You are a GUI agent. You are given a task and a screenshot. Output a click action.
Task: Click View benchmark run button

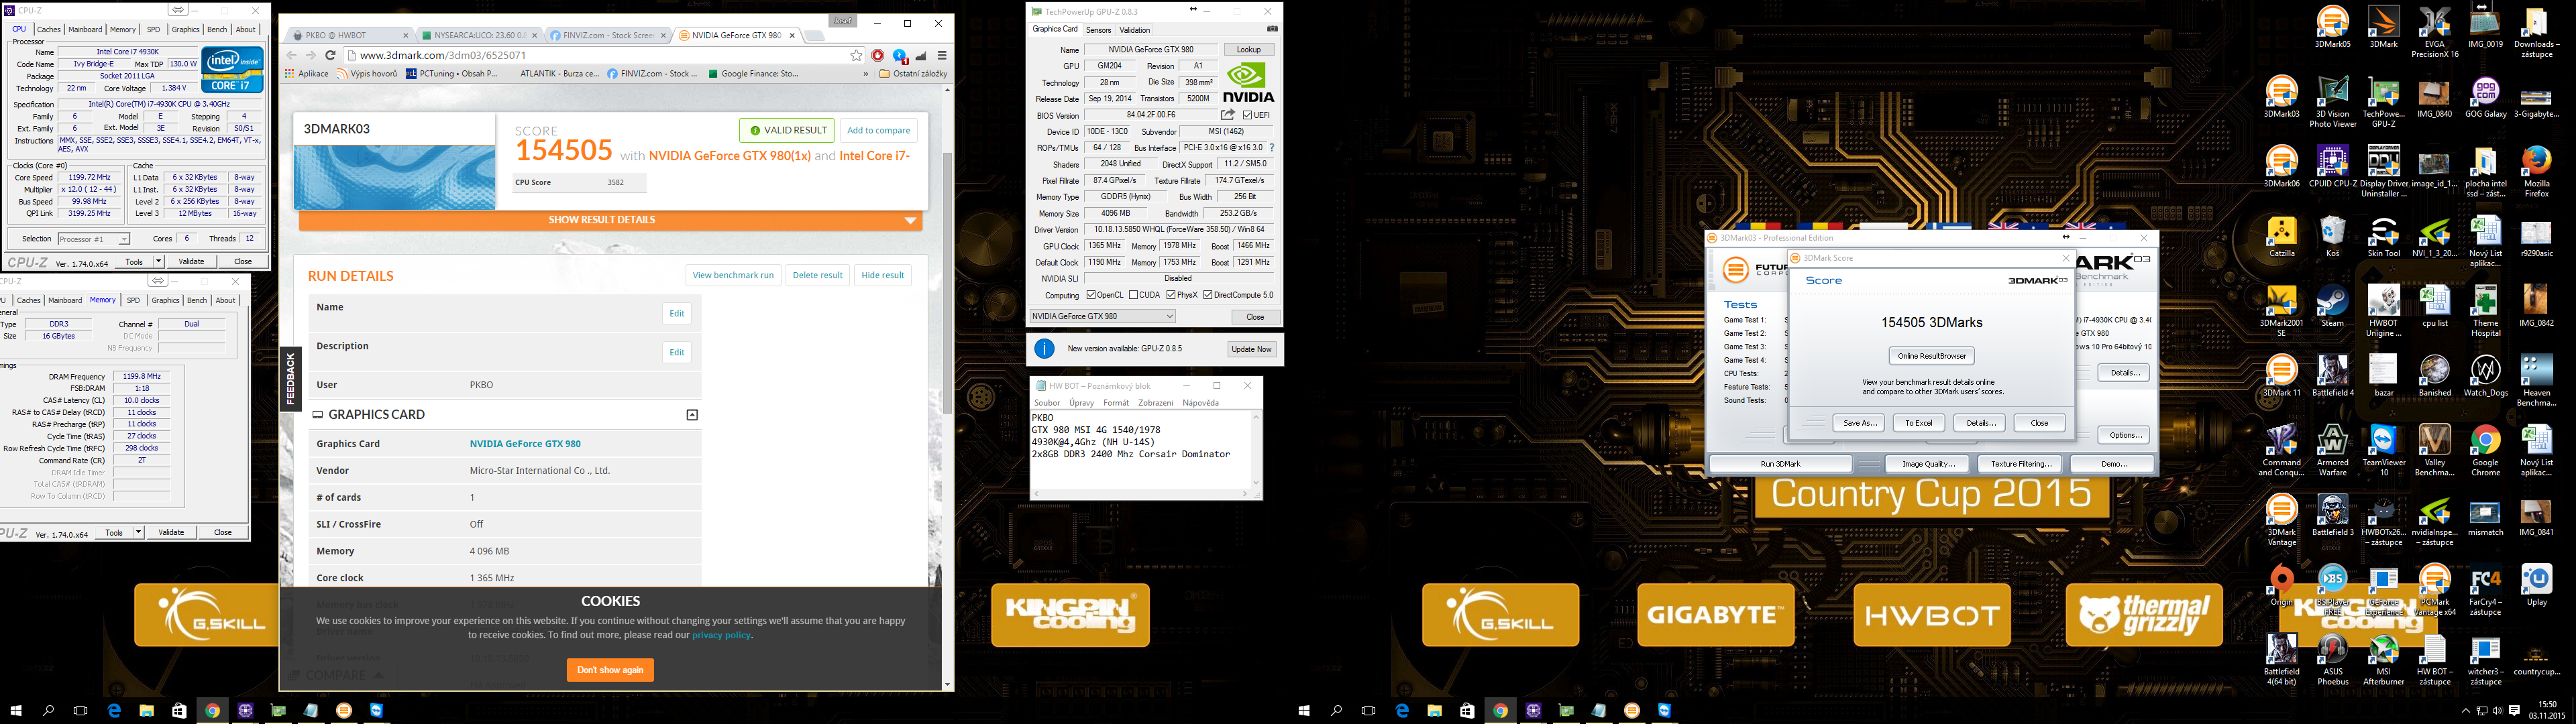(733, 275)
